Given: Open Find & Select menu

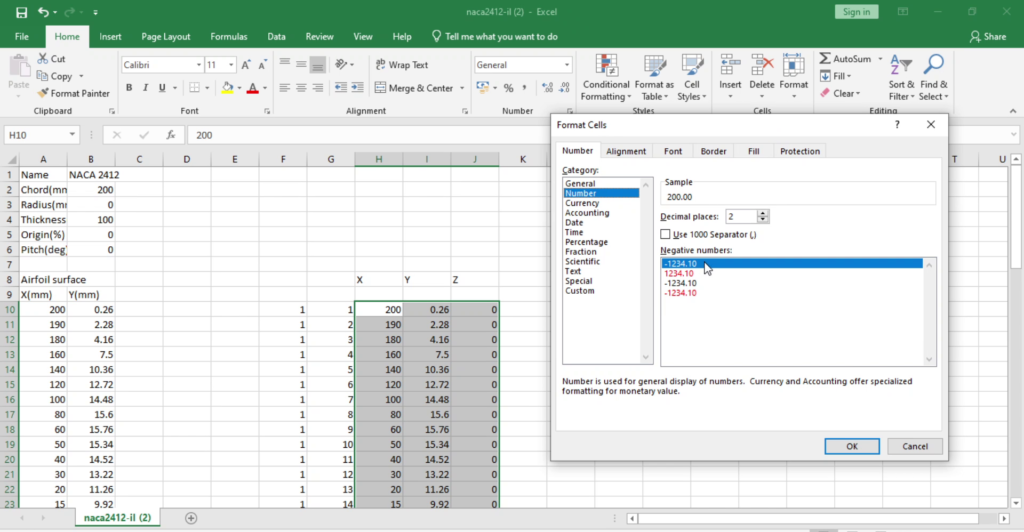Looking at the screenshot, I should coord(933,78).
